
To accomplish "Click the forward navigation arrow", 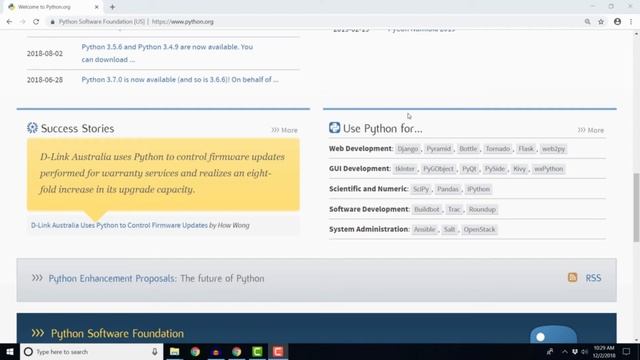I will (22, 22).
